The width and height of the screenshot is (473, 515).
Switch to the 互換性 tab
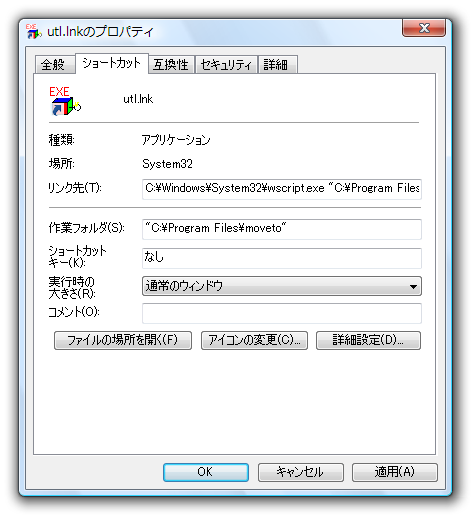171,64
